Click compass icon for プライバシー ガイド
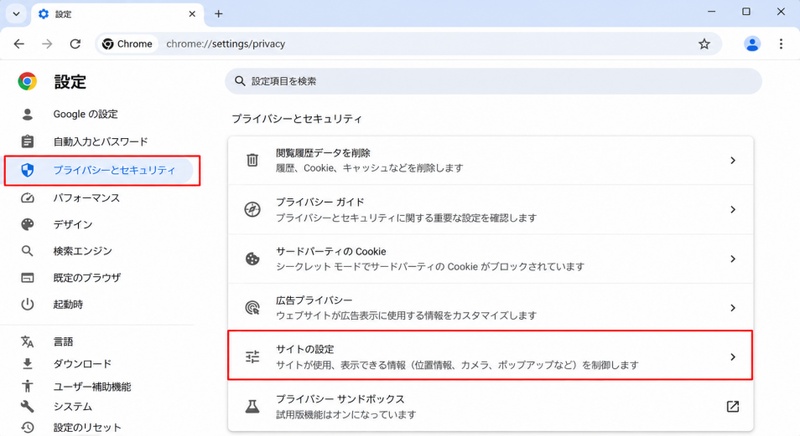Screen dimensions: 800x436 [253, 209]
